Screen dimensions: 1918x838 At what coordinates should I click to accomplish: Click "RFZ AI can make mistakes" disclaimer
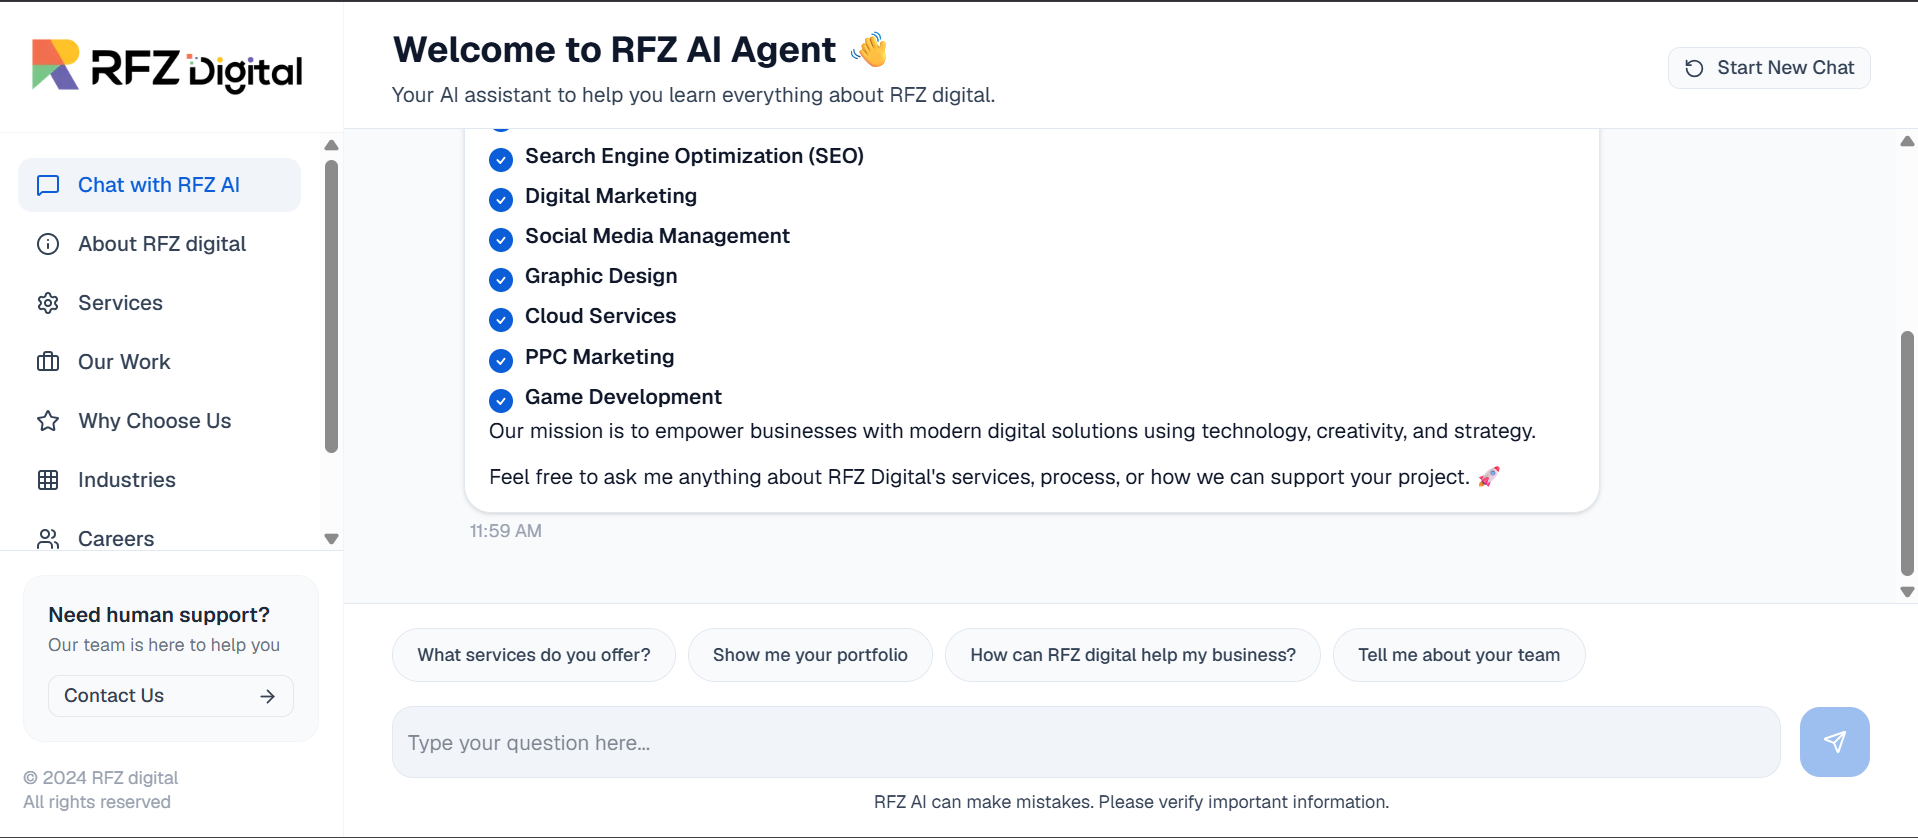(x=1131, y=802)
